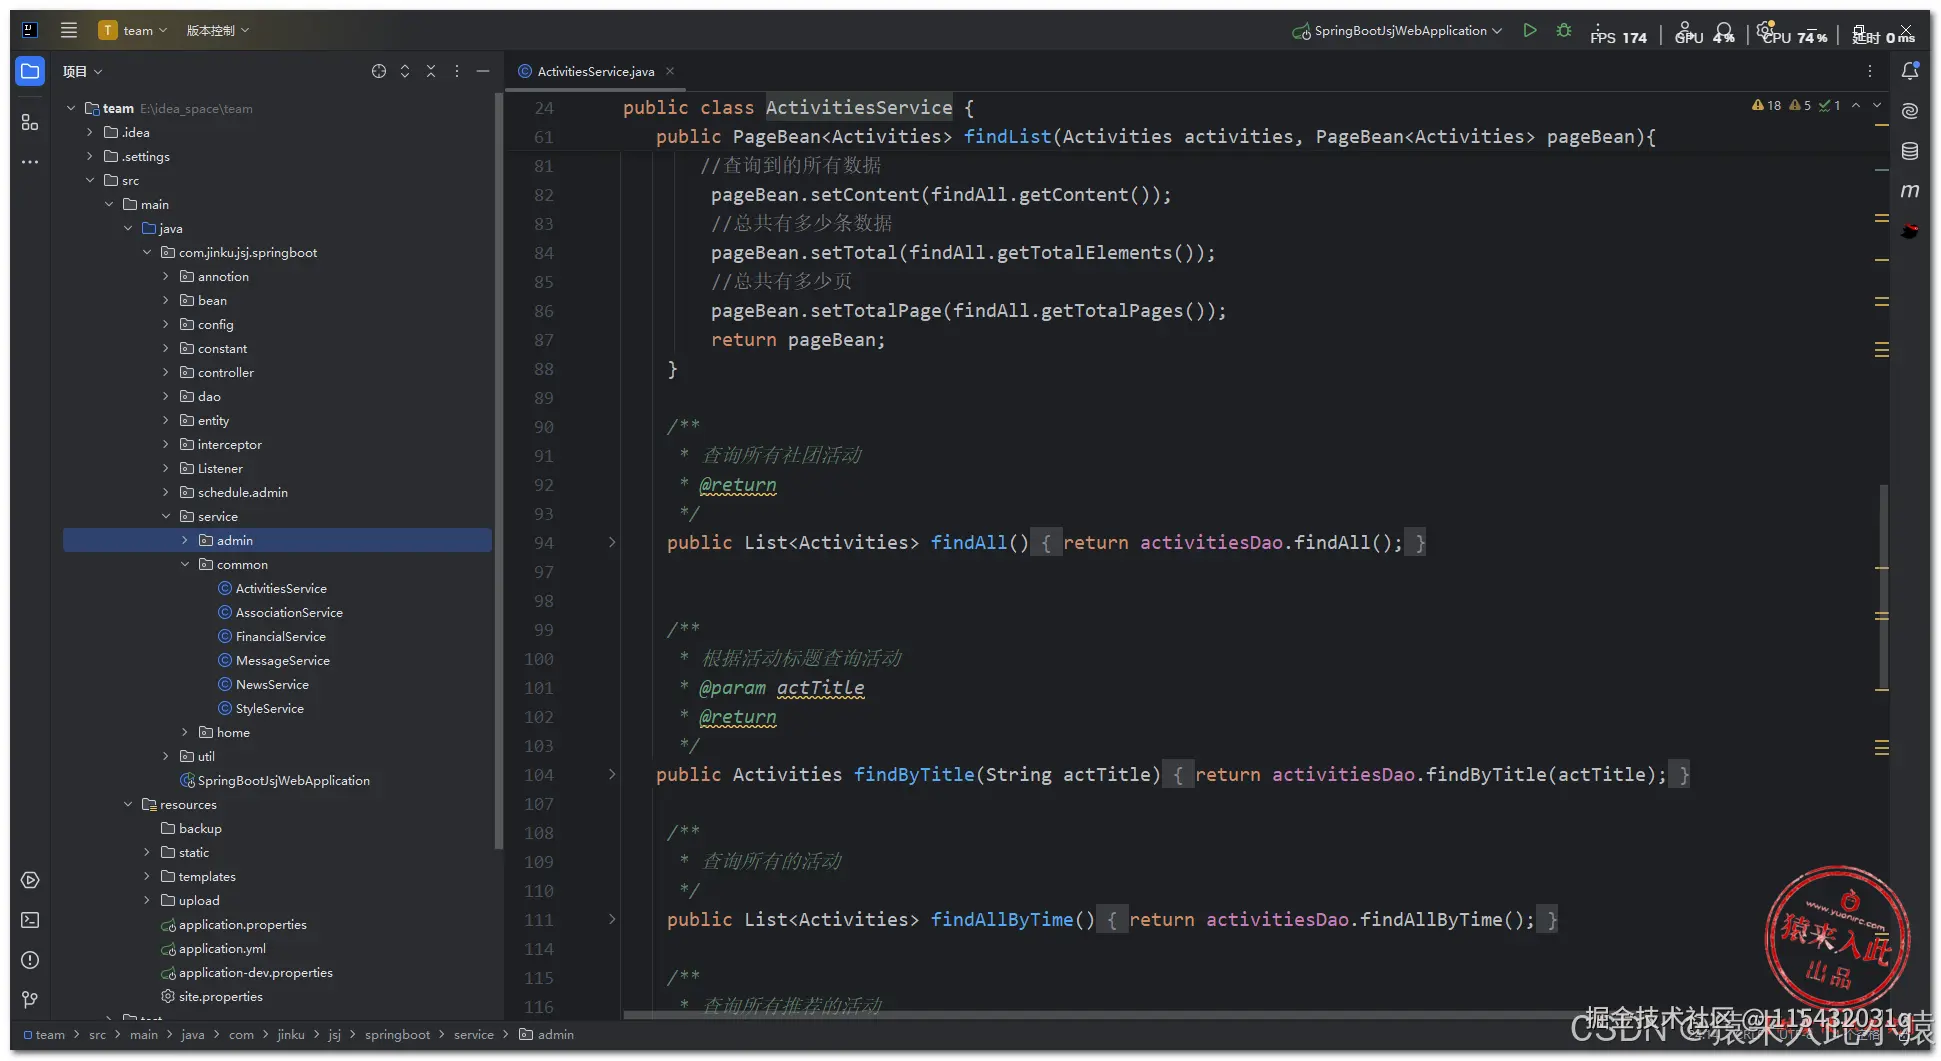Open the Git tool window

pos(30,999)
